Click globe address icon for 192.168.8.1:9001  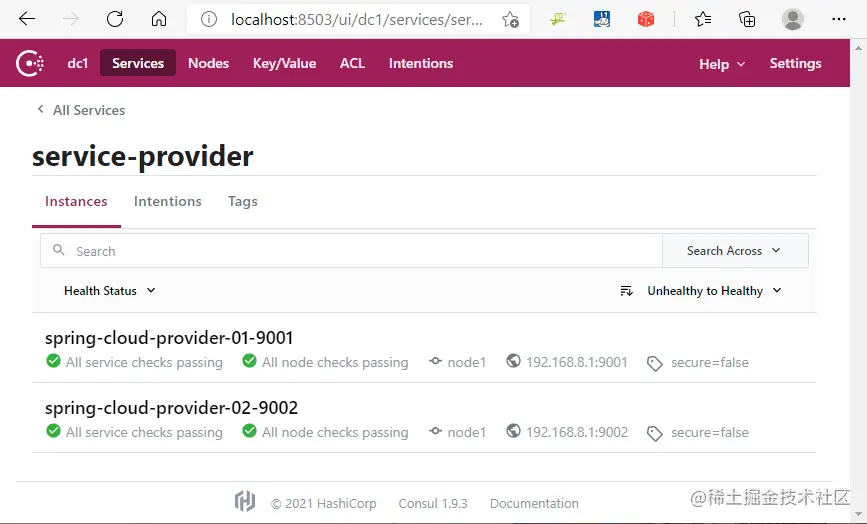[514, 361]
